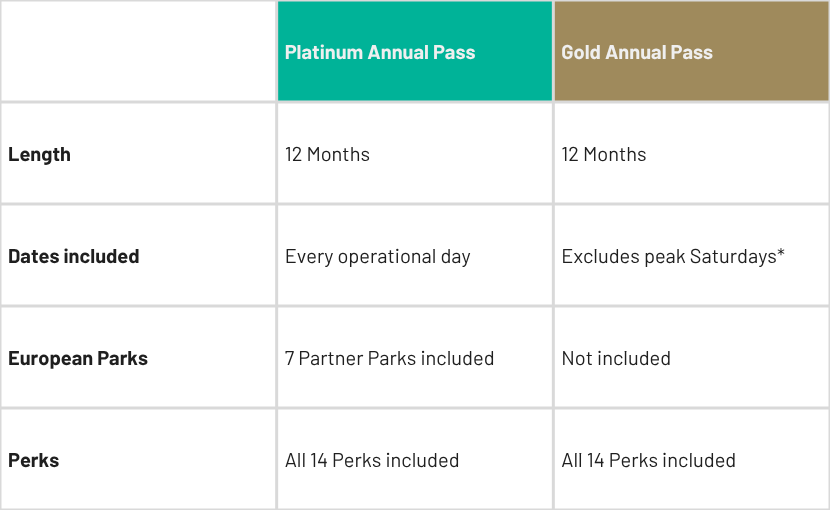Select the Length row label

click(39, 154)
